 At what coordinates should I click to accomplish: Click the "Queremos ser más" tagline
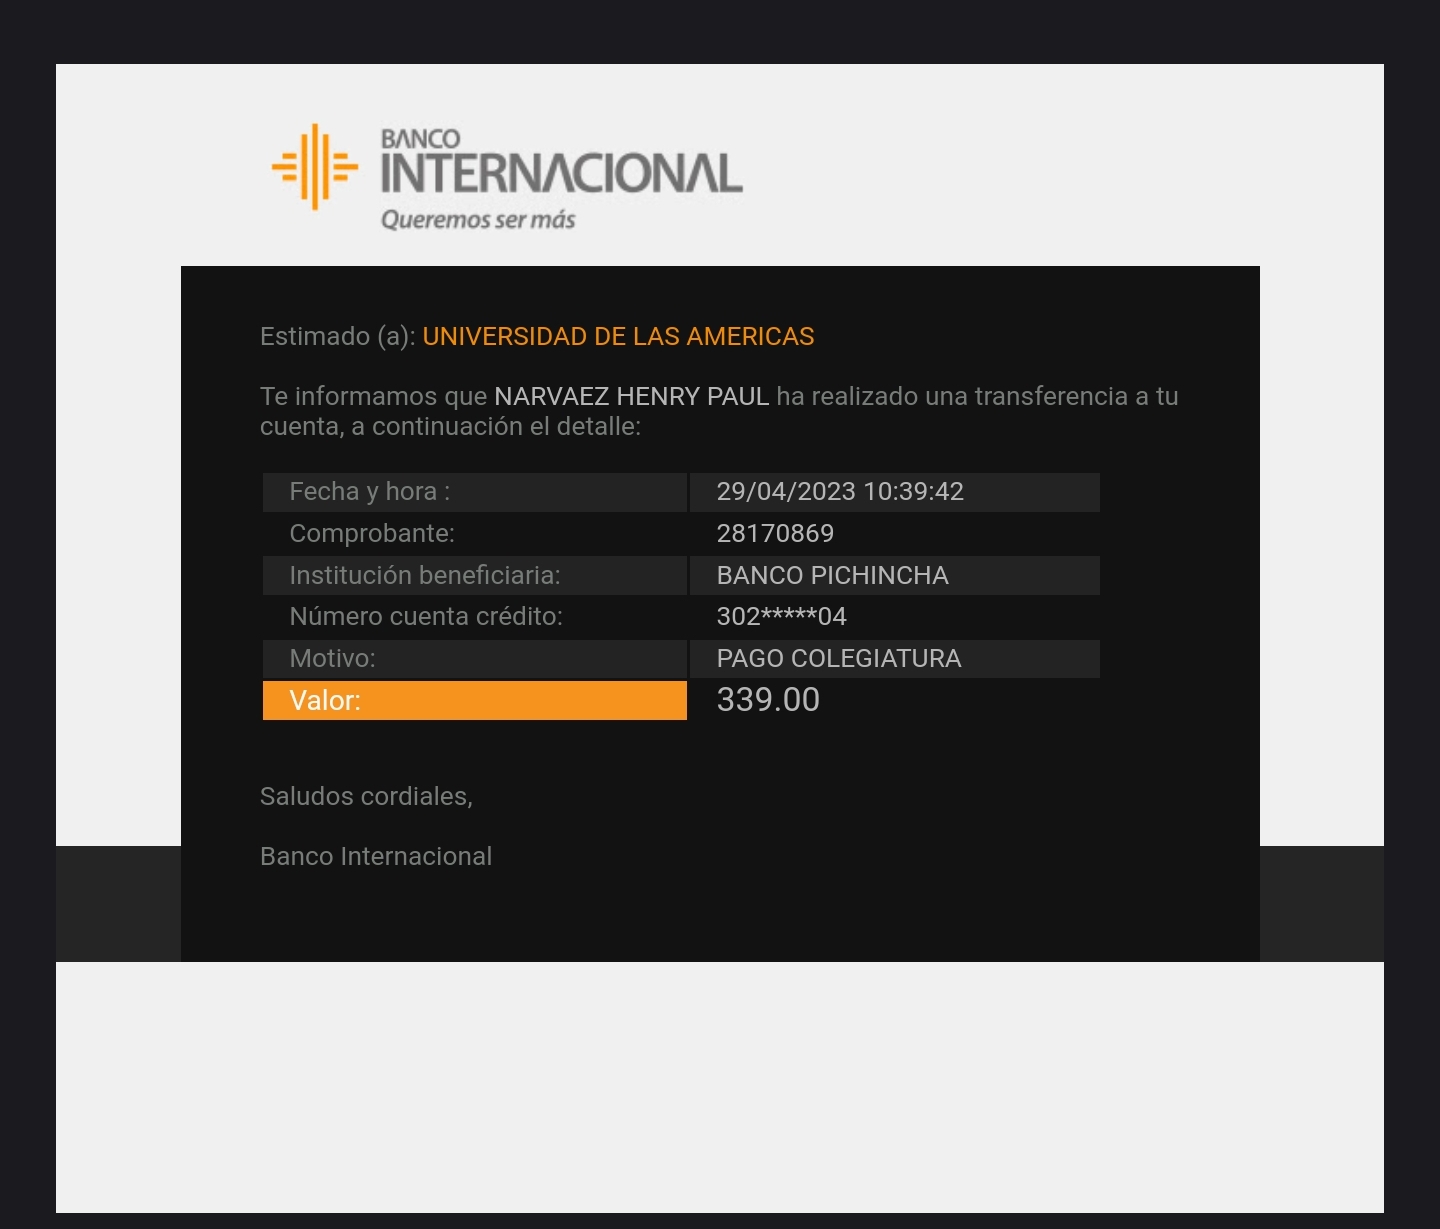(478, 220)
